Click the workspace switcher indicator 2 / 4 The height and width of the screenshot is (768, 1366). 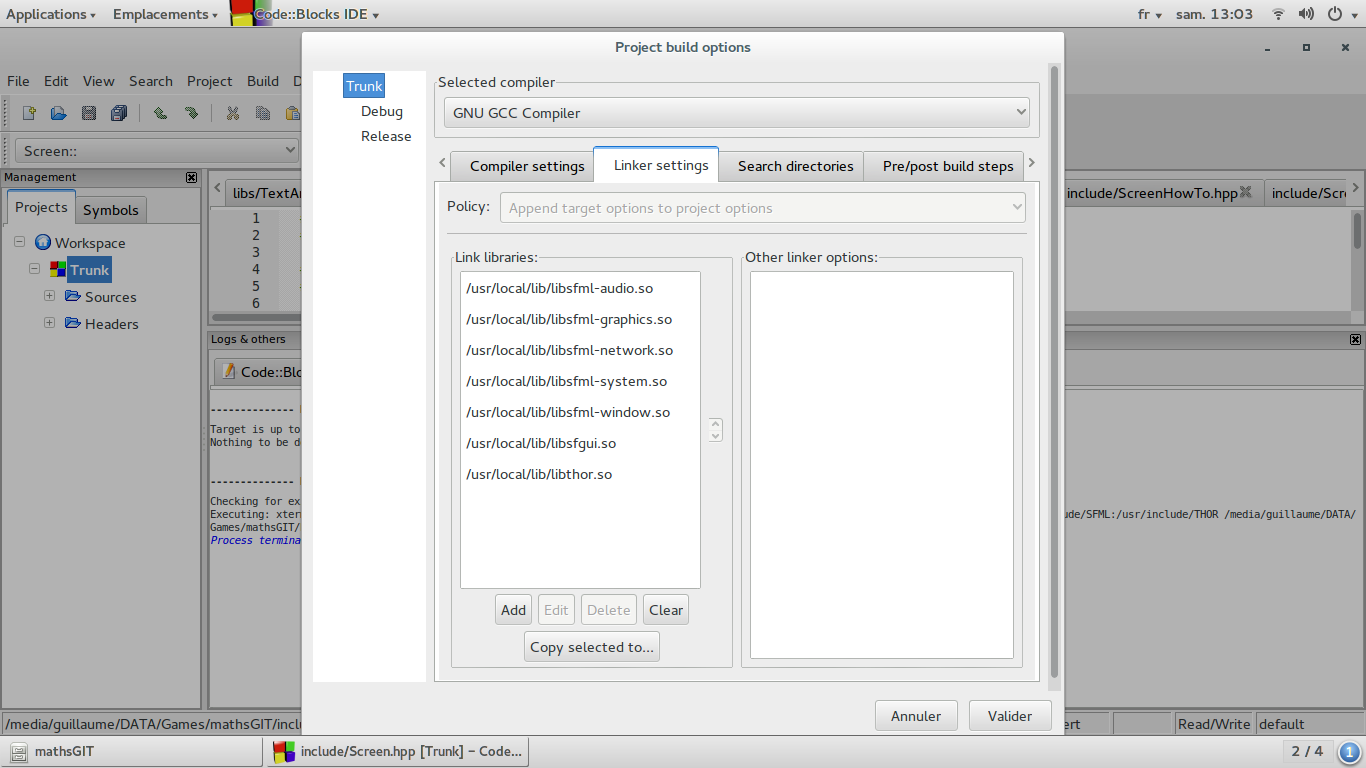[x=1307, y=751]
